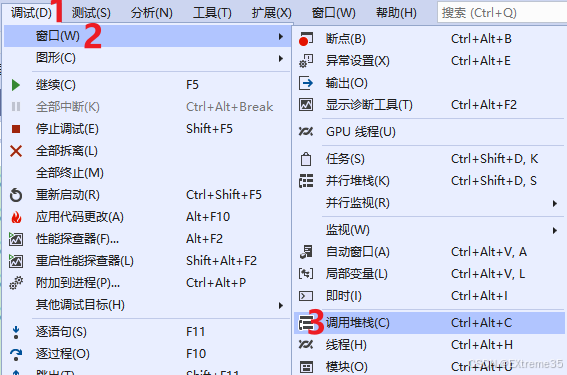The width and height of the screenshot is (567, 375).
Task: Open the 测试(S) Test menu
Action: (x=91, y=13)
